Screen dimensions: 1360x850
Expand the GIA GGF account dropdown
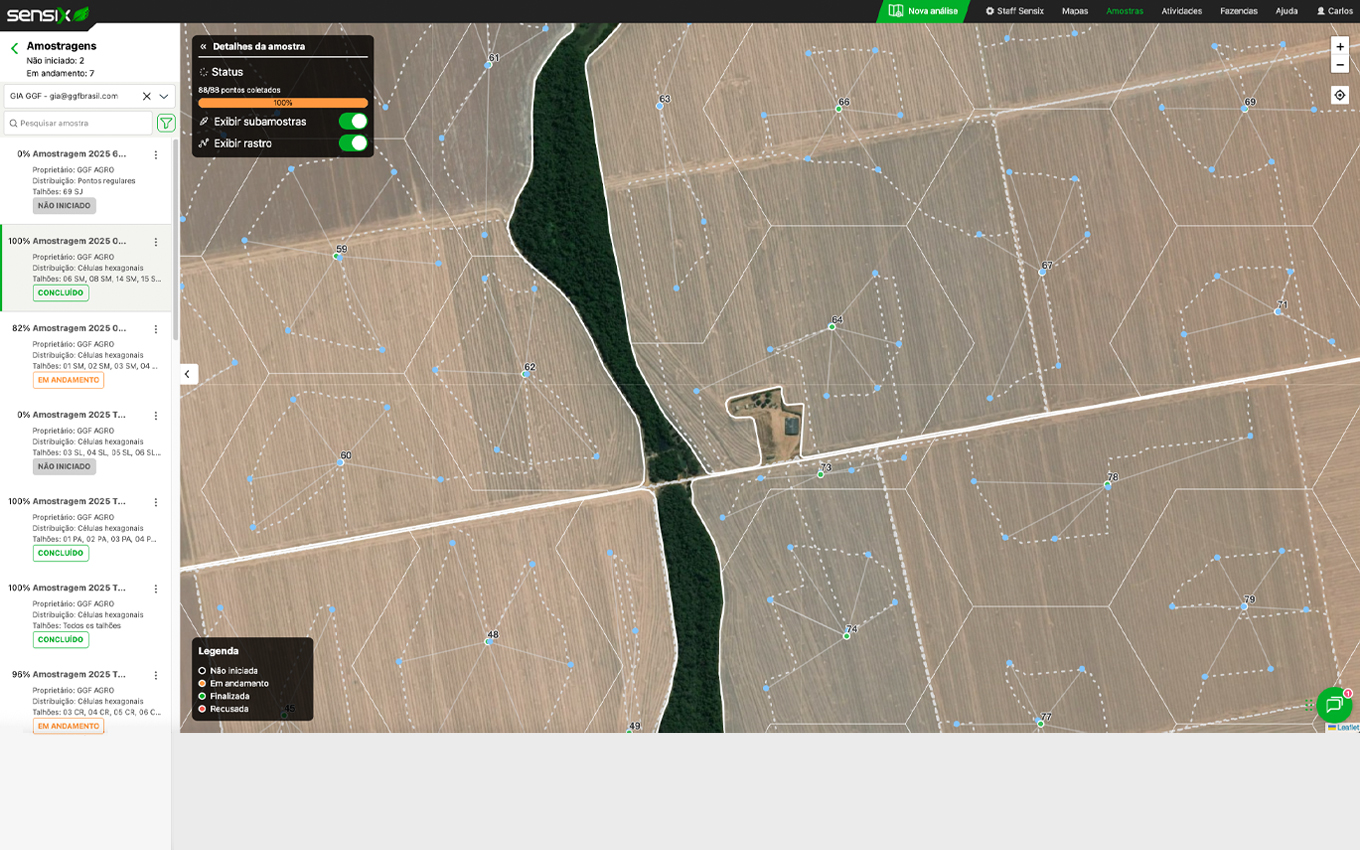coord(164,96)
